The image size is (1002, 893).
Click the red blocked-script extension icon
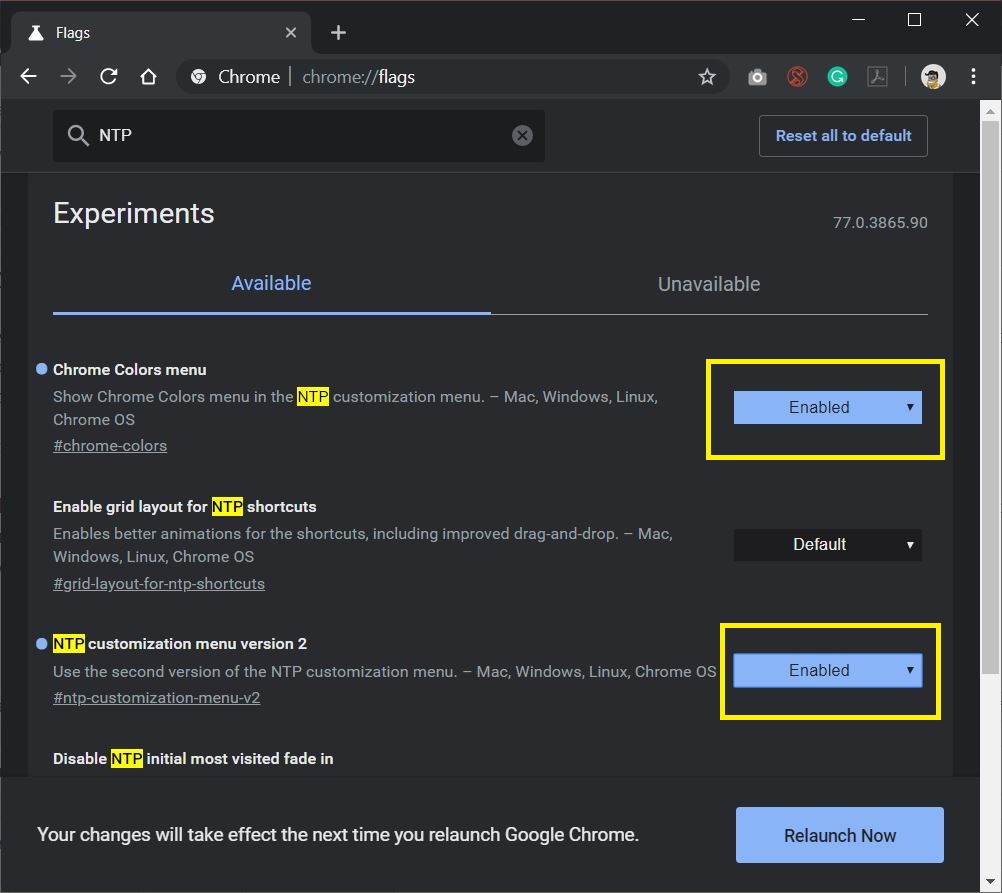tap(797, 77)
